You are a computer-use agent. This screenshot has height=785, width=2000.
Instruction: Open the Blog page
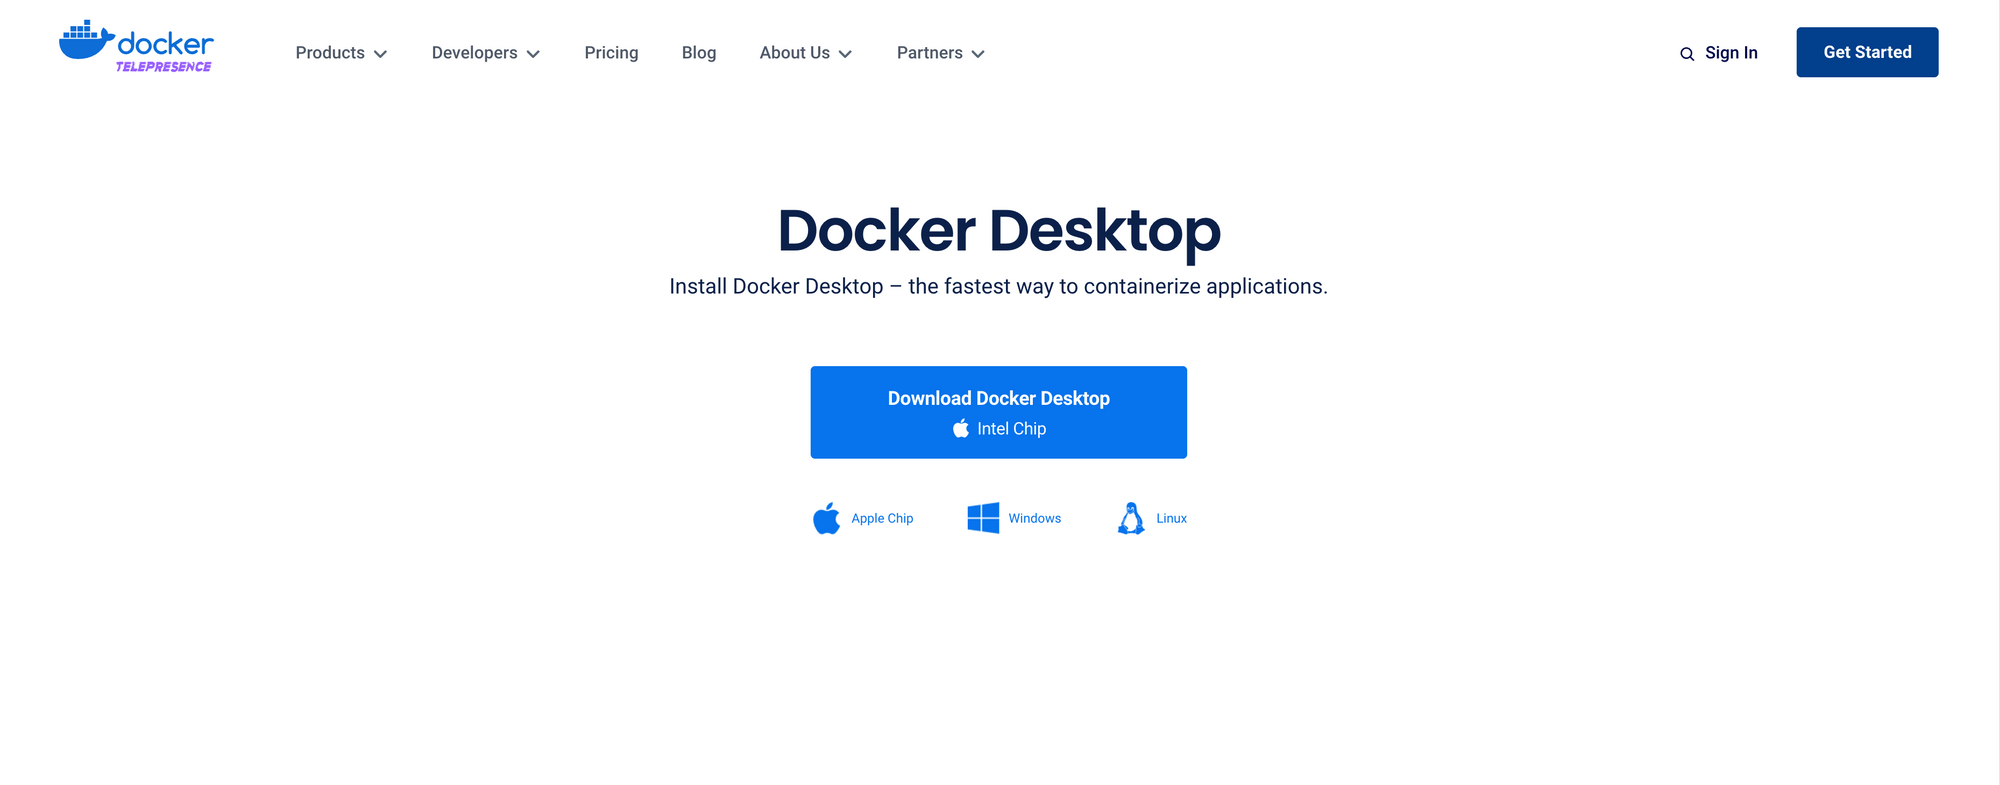(x=699, y=53)
